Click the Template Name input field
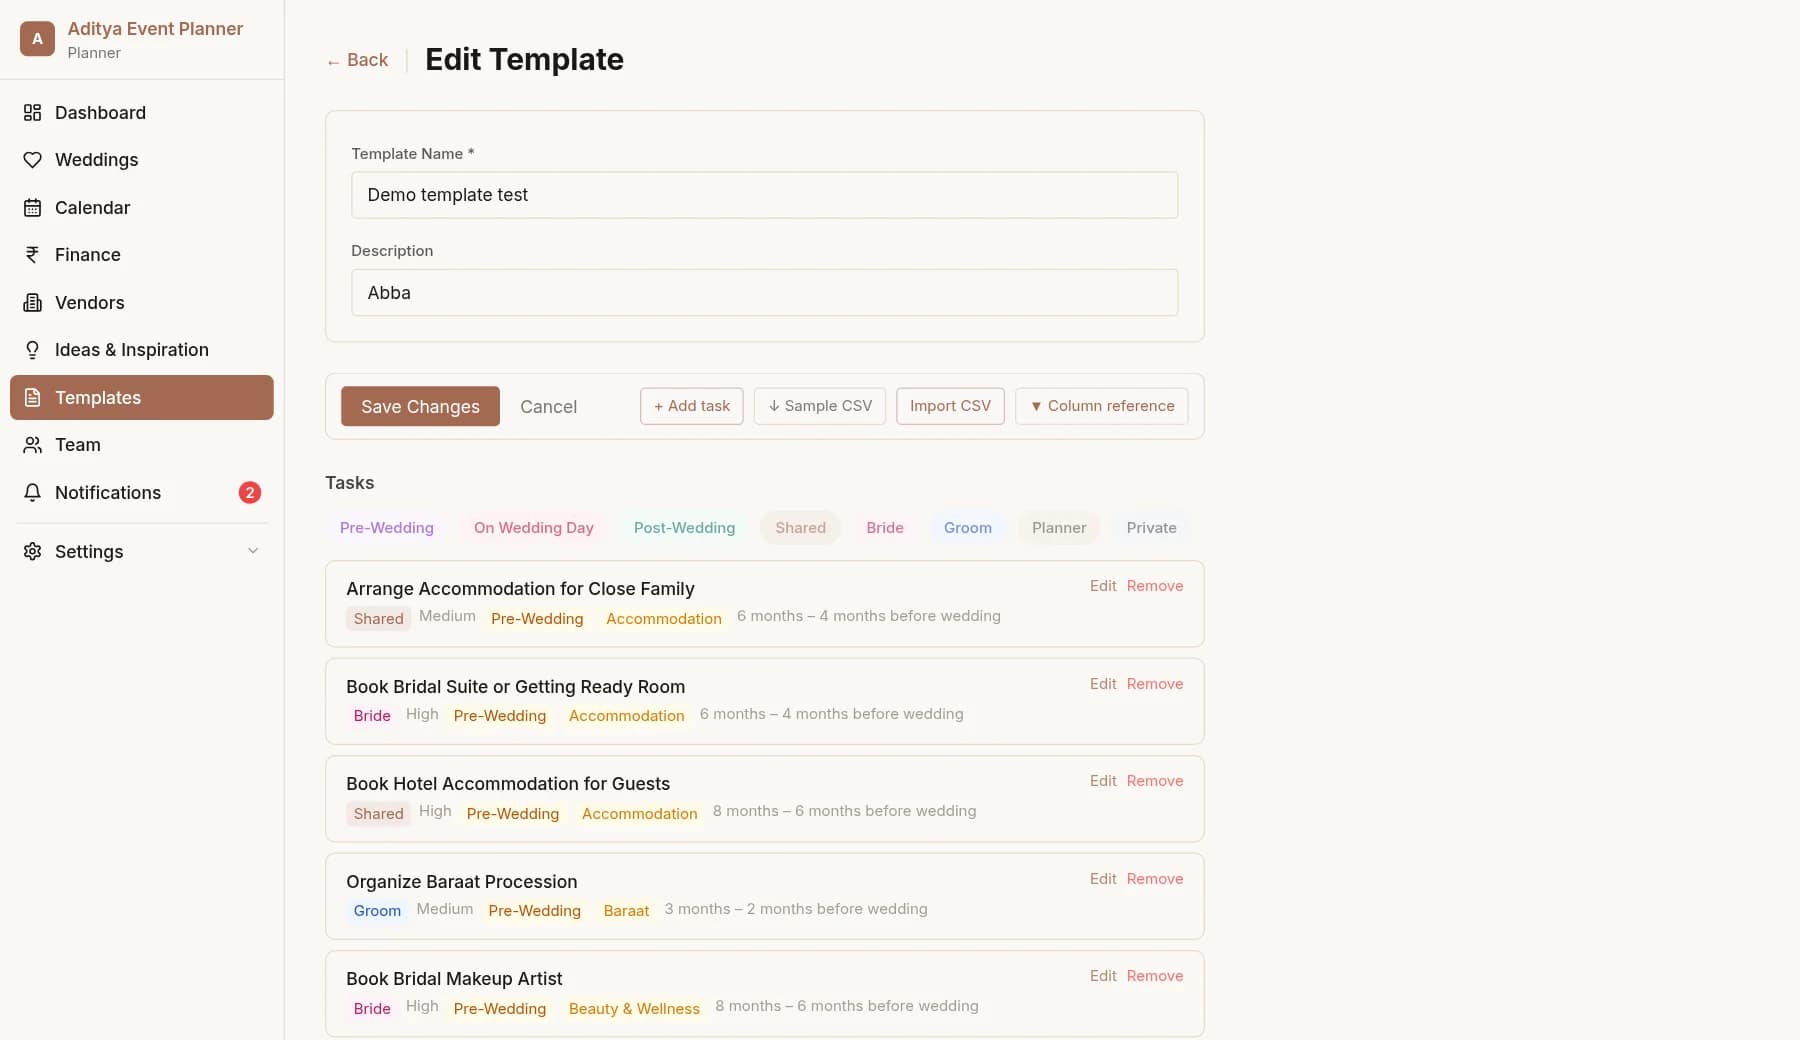The height and width of the screenshot is (1040, 1800). pyautogui.click(x=764, y=195)
